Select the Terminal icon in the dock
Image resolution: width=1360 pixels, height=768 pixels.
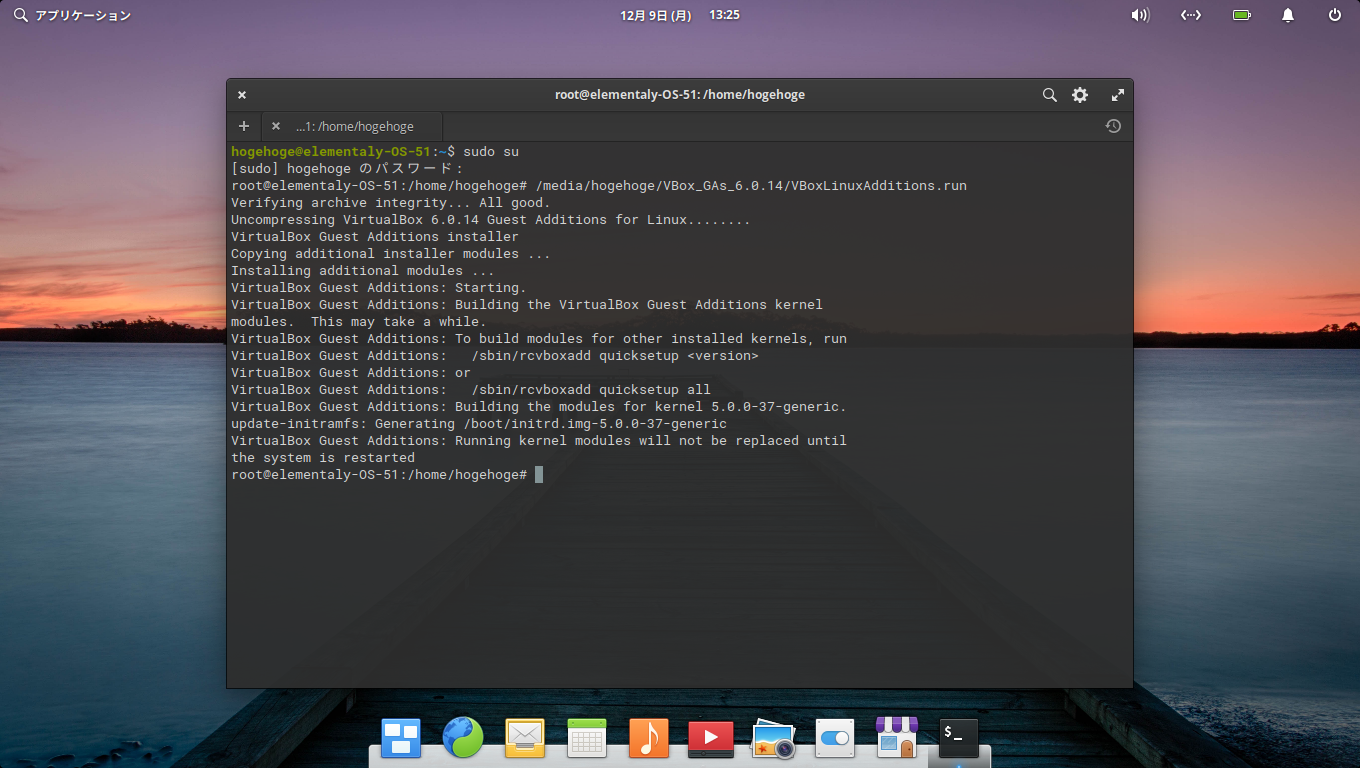pos(959,738)
